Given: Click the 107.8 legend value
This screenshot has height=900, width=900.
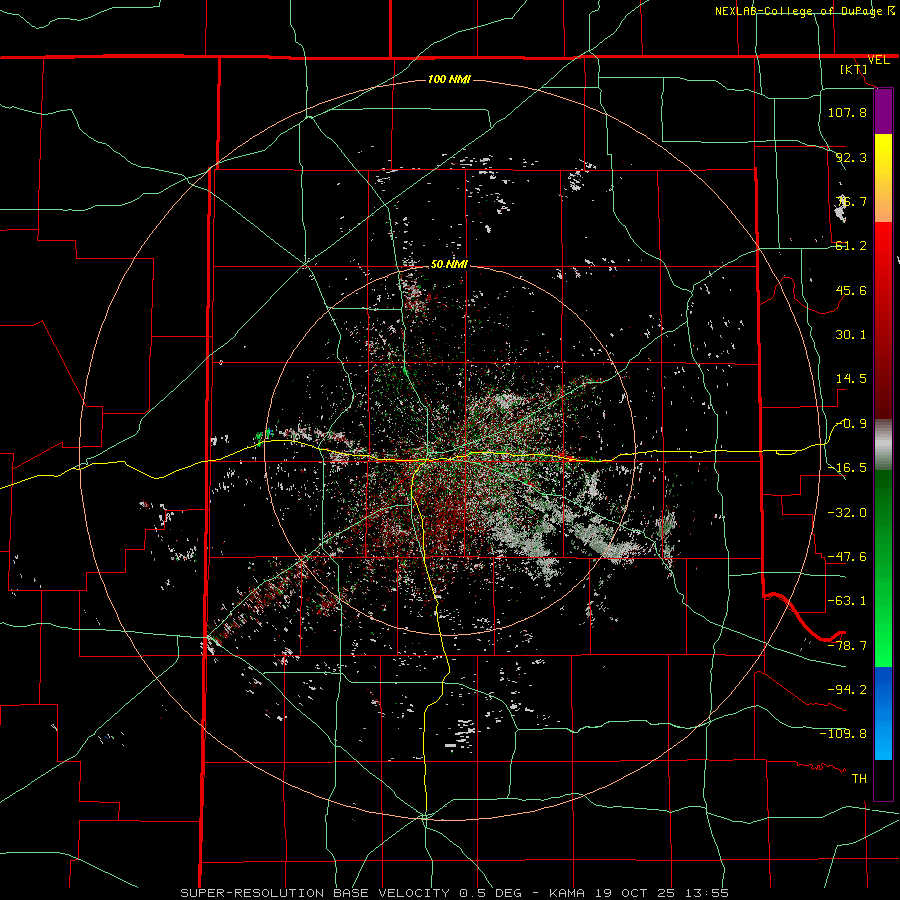Looking at the screenshot, I should tap(847, 112).
